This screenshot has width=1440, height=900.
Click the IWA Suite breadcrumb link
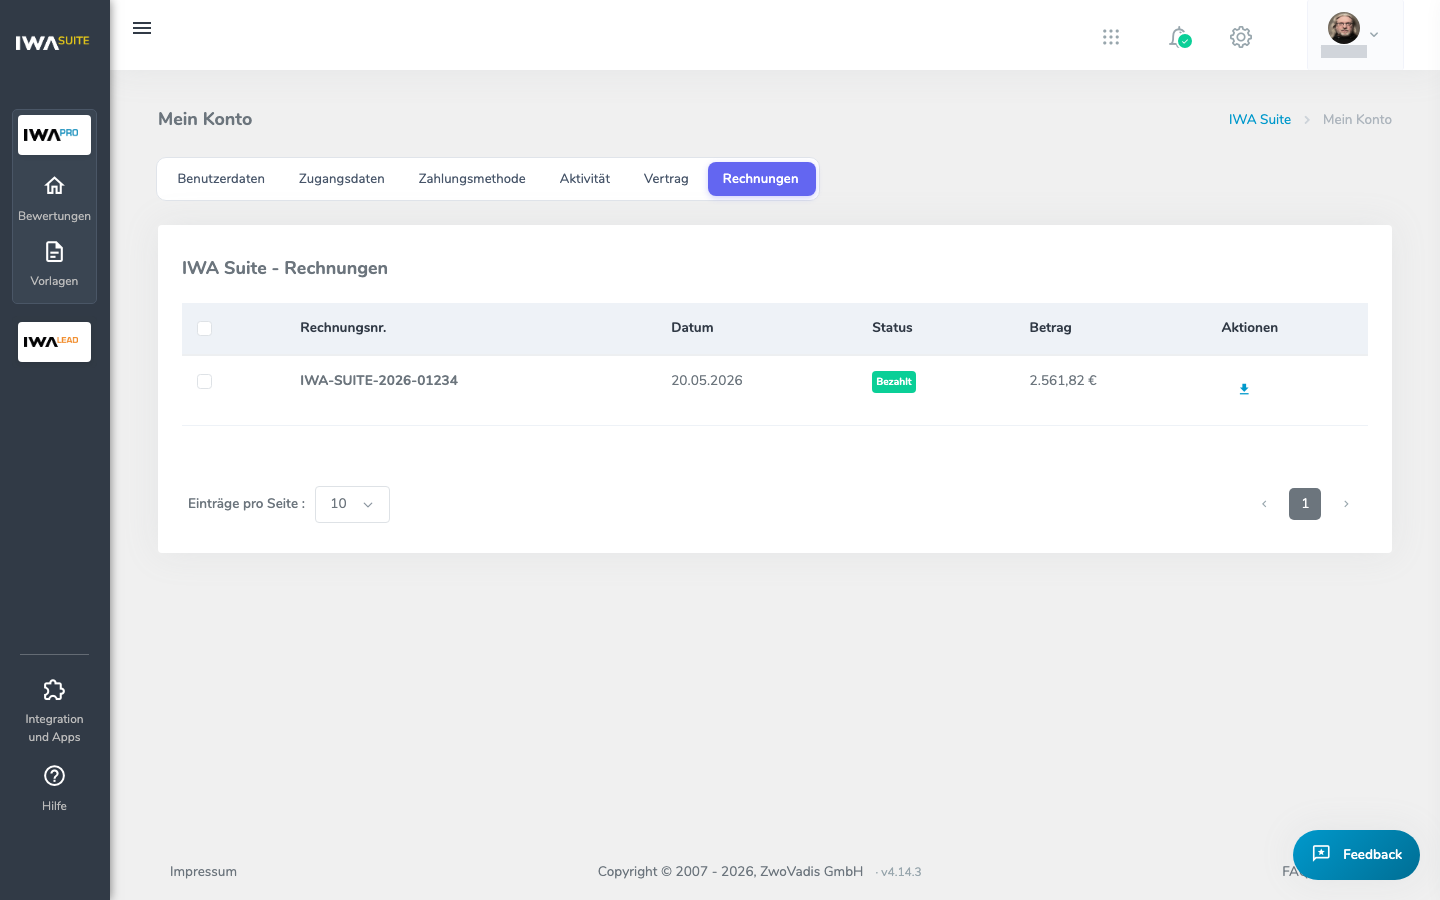[1260, 119]
